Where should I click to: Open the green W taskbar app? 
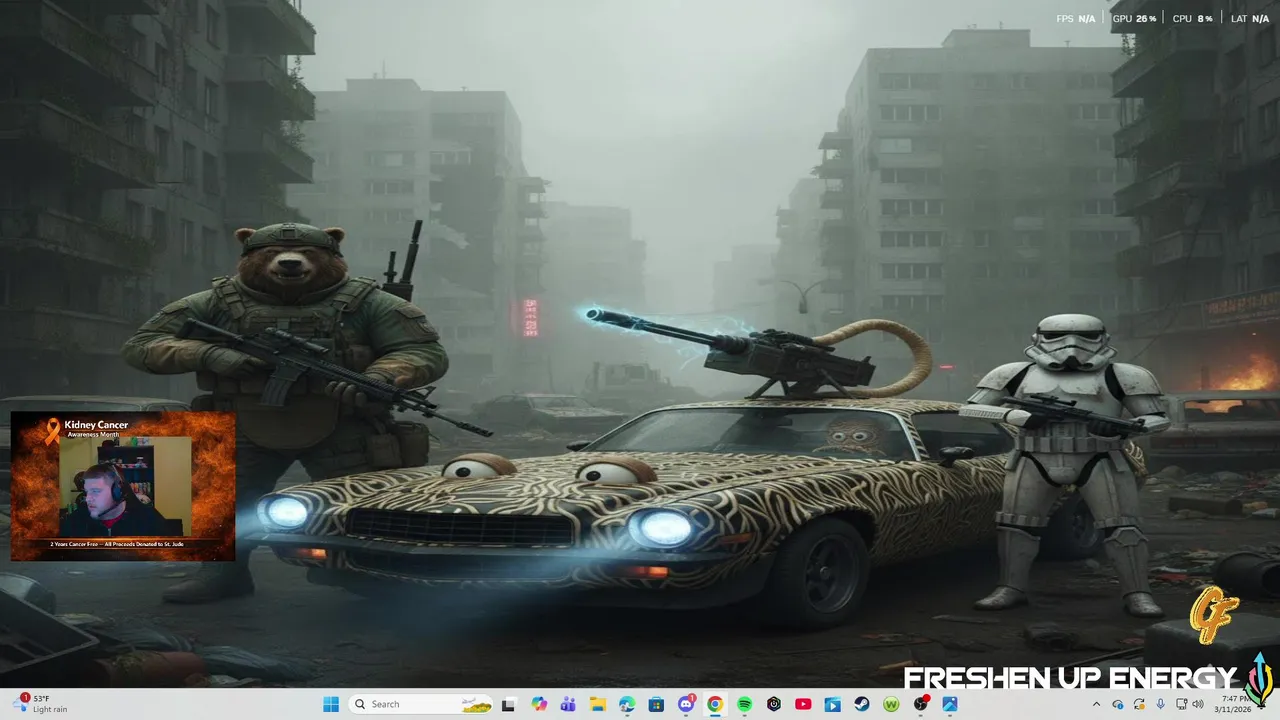pyautogui.click(x=891, y=704)
